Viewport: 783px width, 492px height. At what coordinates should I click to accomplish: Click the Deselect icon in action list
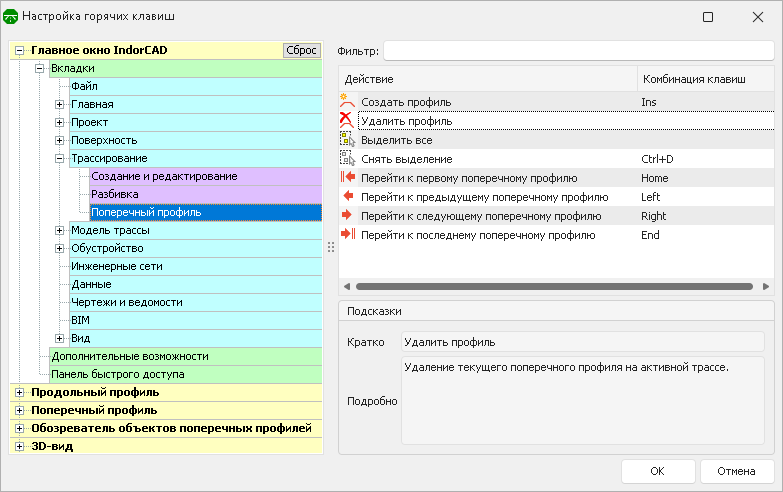pyautogui.click(x=347, y=159)
